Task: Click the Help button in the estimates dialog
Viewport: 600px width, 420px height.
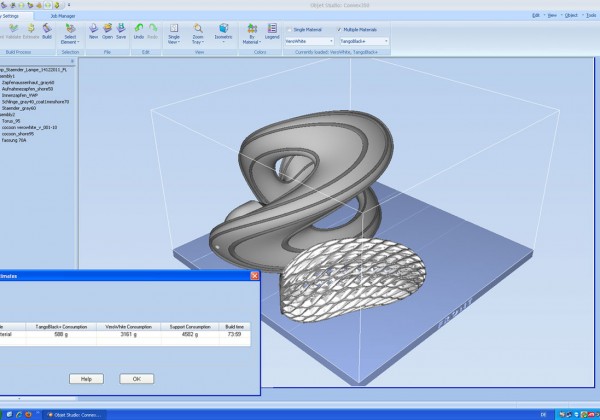Action: 86,379
